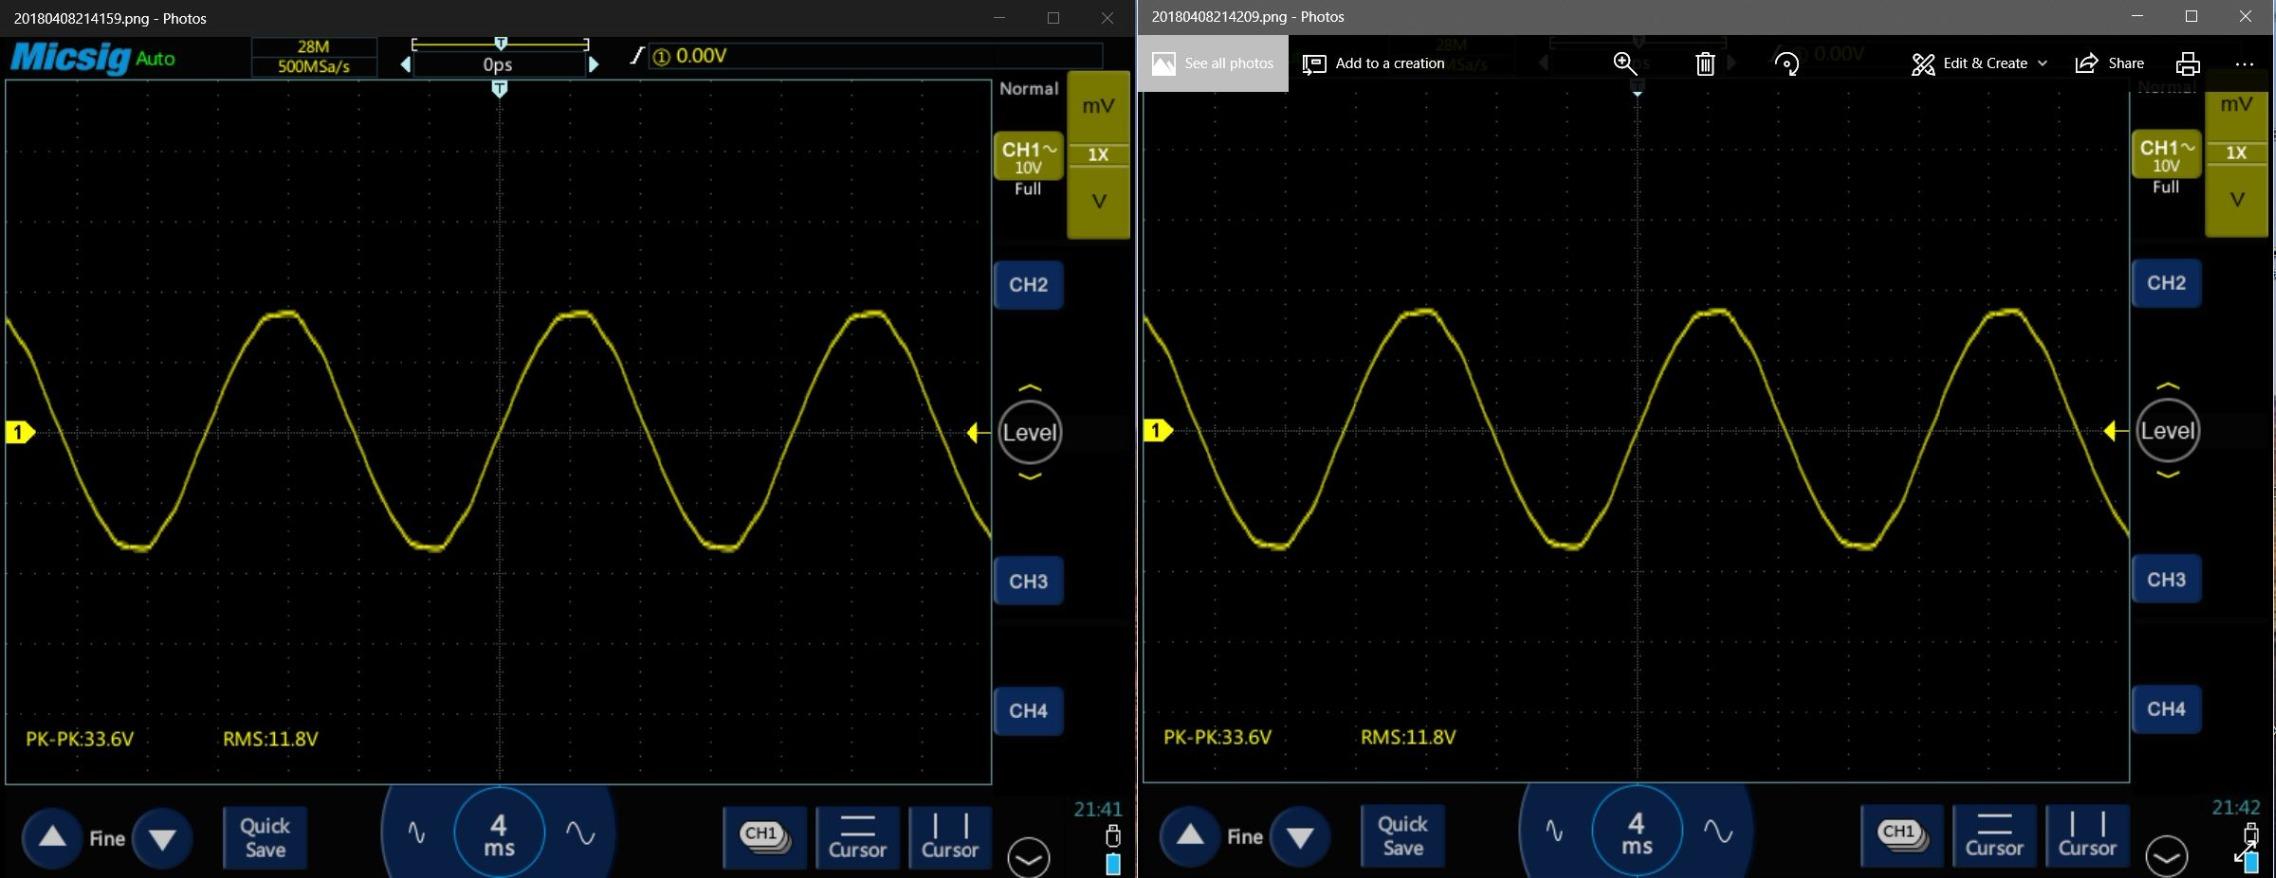
Task: Select 1X probe setting in left image
Action: pos(1098,154)
